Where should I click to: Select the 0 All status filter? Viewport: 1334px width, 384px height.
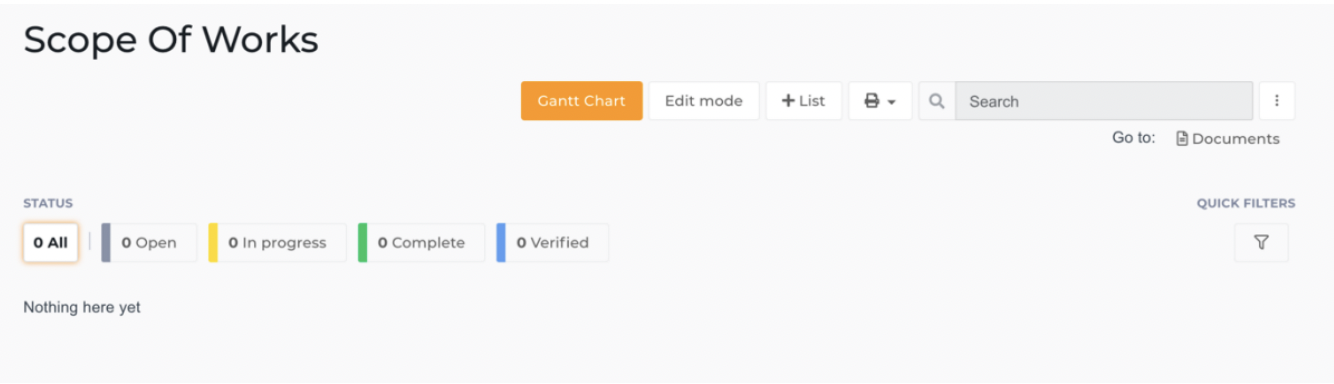tap(51, 243)
